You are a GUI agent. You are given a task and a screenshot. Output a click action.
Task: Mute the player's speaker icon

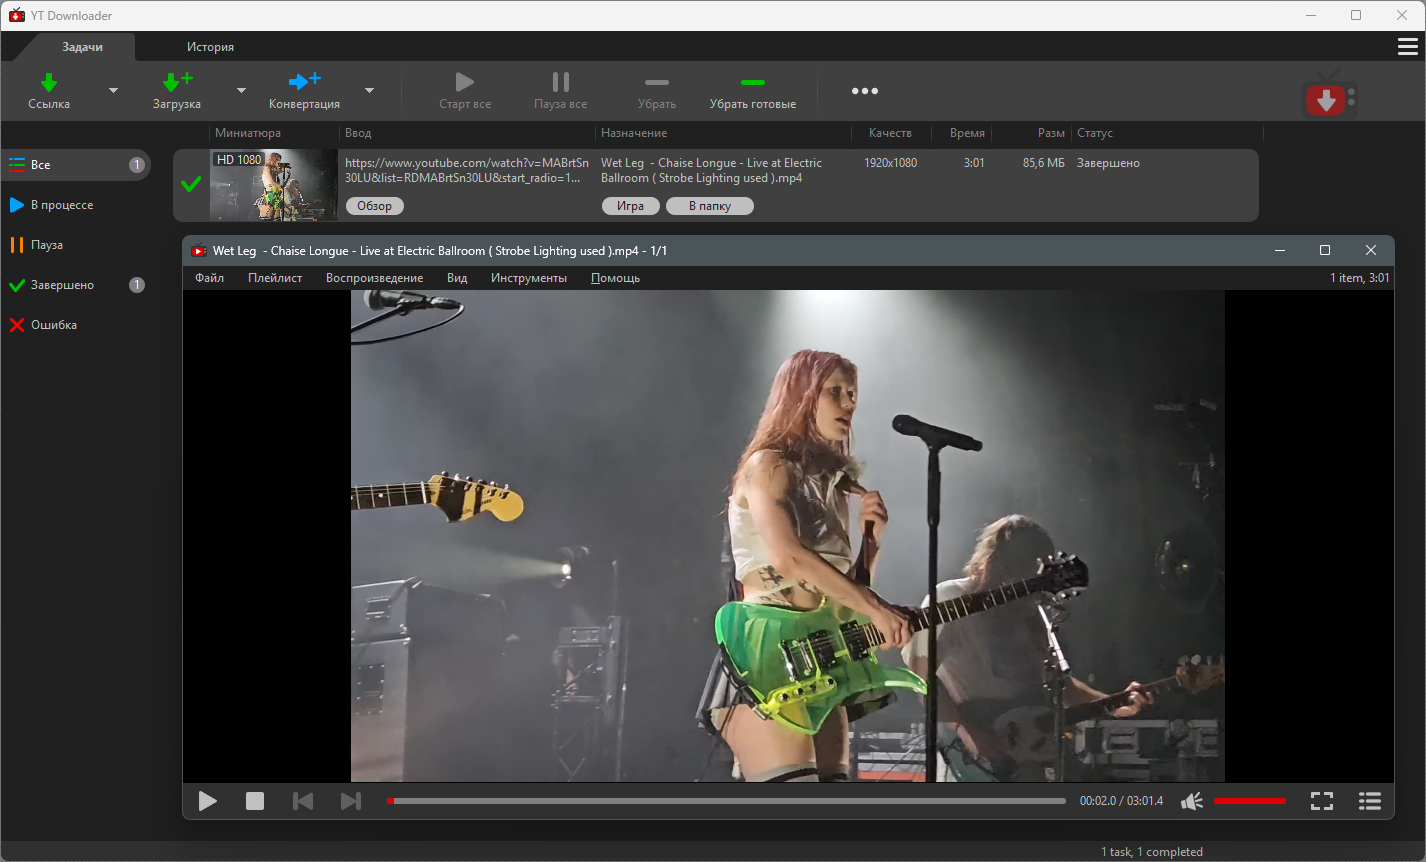1191,801
